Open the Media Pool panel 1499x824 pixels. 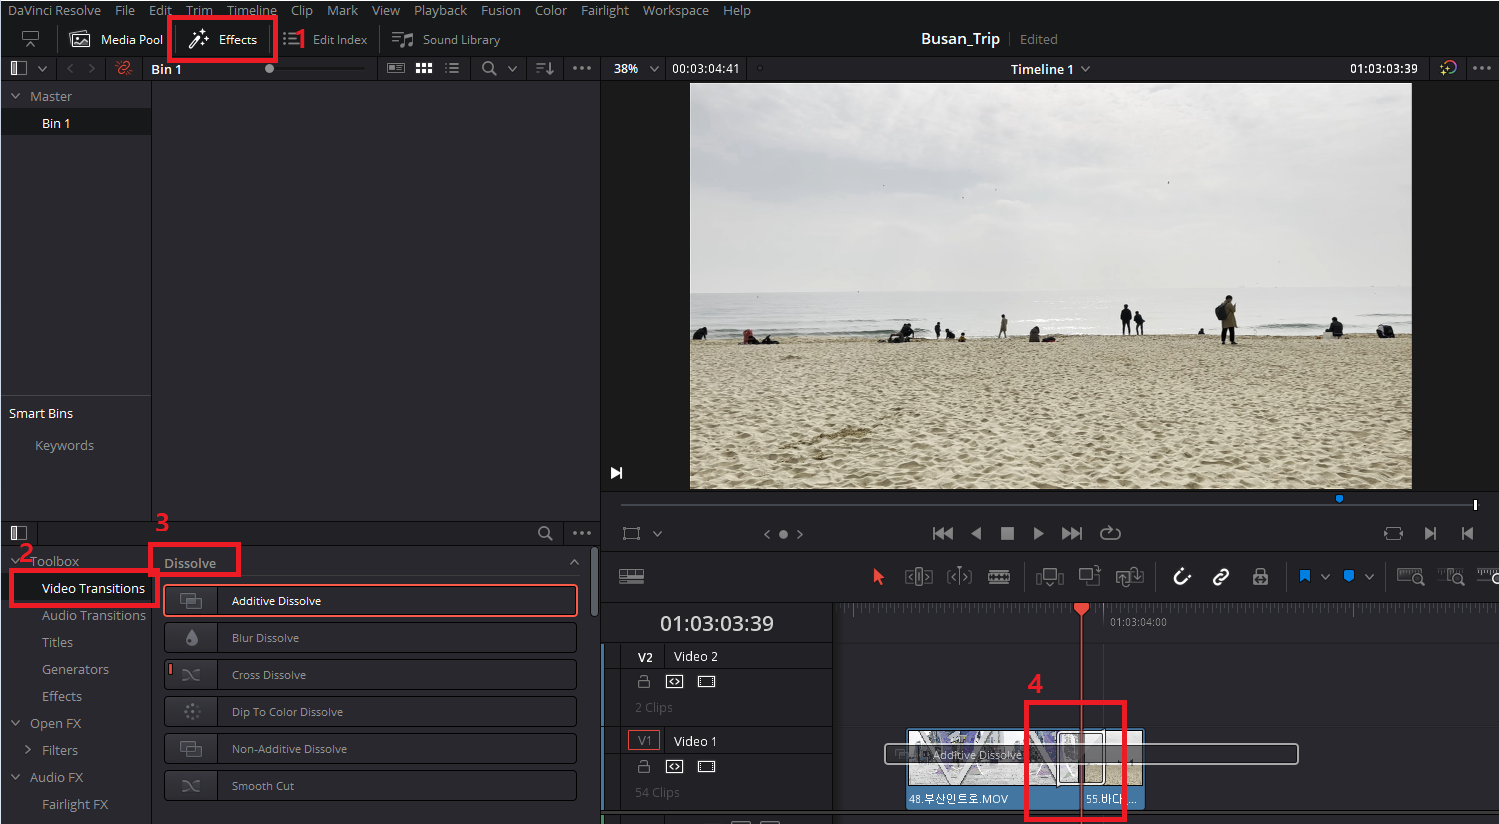[x=116, y=40]
